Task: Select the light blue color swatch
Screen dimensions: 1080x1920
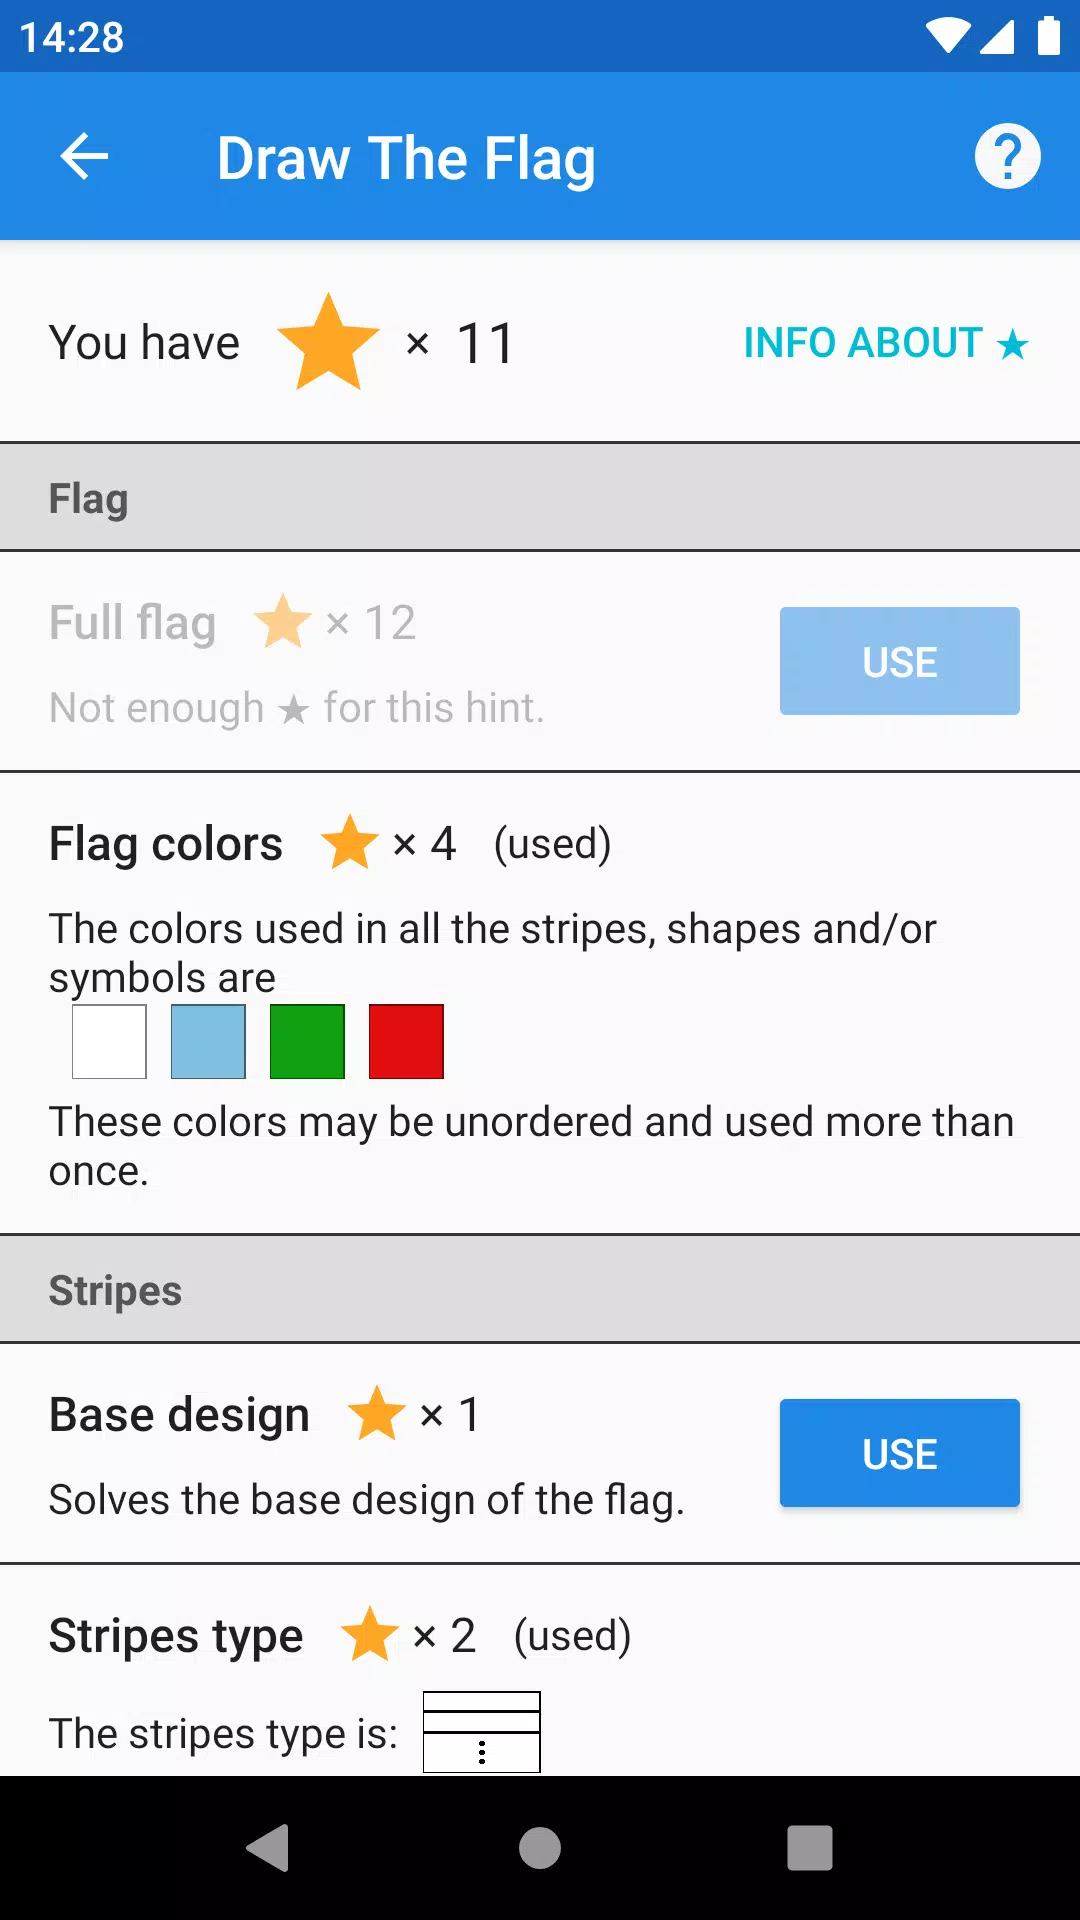Action: 208,1042
